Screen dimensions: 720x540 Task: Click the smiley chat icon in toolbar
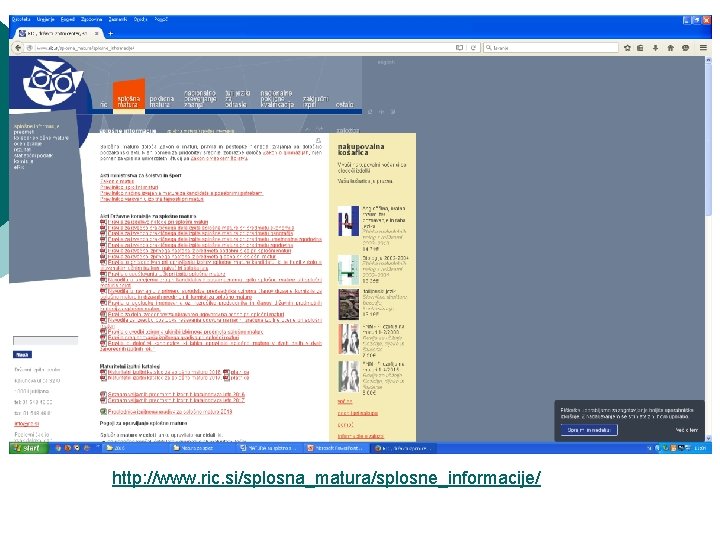(x=686, y=48)
